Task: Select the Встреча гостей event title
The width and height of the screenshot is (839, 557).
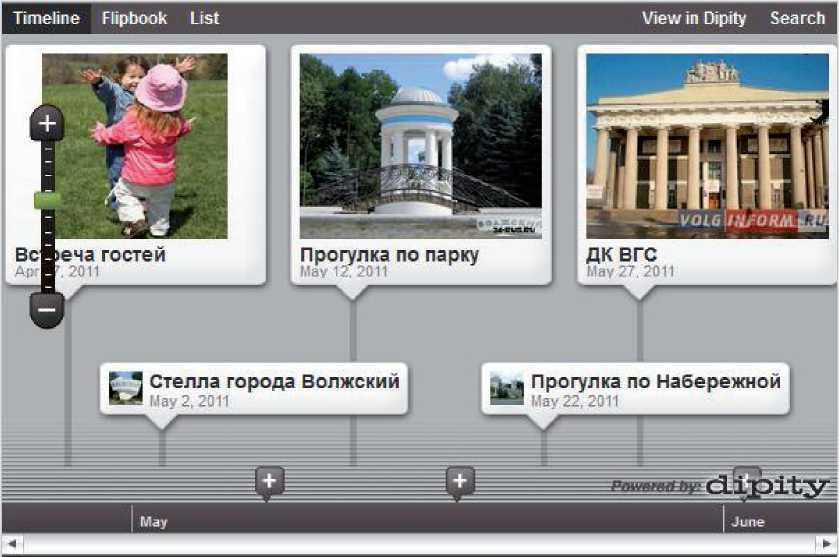Action: tap(90, 255)
